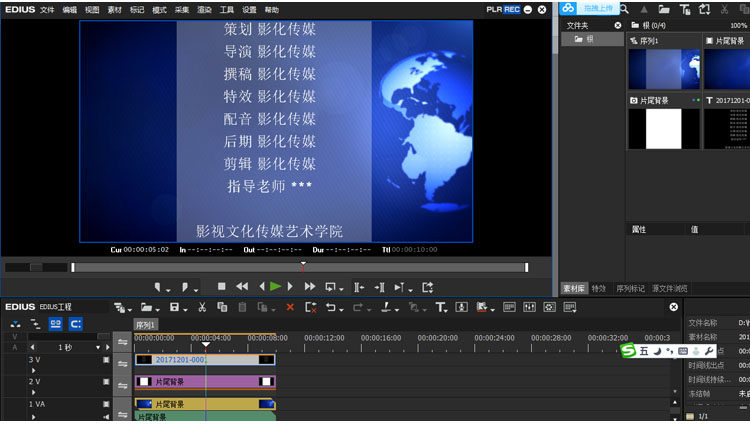Image resolution: width=750 pixels, height=425 pixels.
Task: Click the loop playback icon
Action: [x=330, y=287]
